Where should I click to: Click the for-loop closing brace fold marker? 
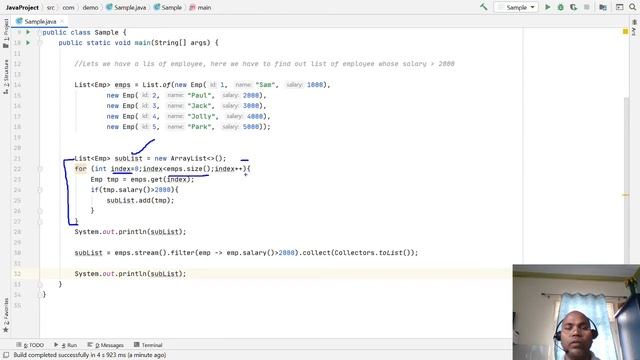tap(40, 221)
